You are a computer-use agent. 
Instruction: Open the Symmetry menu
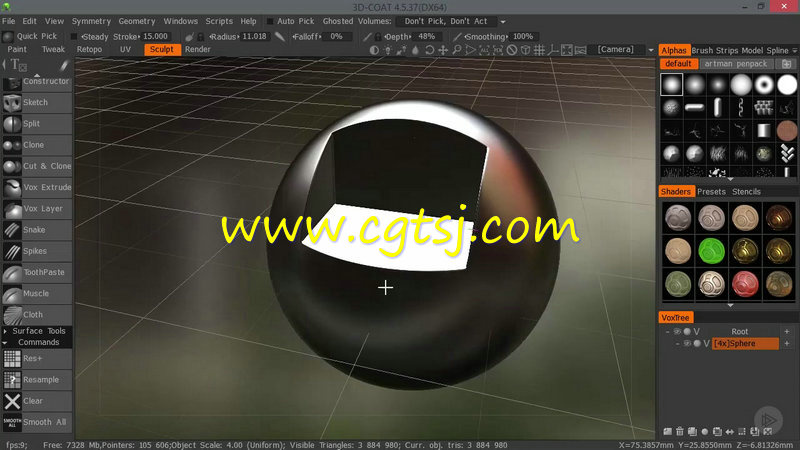(x=91, y=21)
